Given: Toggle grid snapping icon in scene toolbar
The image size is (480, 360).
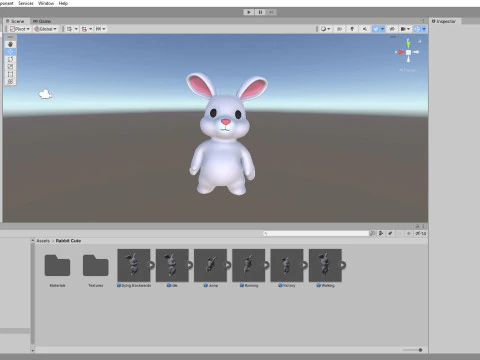Looking at the screenshot, I should [x=84, y=29].
